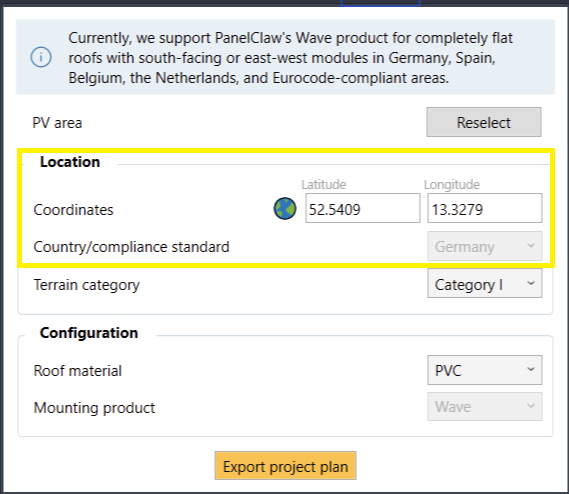Viewport: 569px width, 494px height.
Task: Click the chevron of the Category I dropdown
Action: pyautogui.click(x=531, y=283)
